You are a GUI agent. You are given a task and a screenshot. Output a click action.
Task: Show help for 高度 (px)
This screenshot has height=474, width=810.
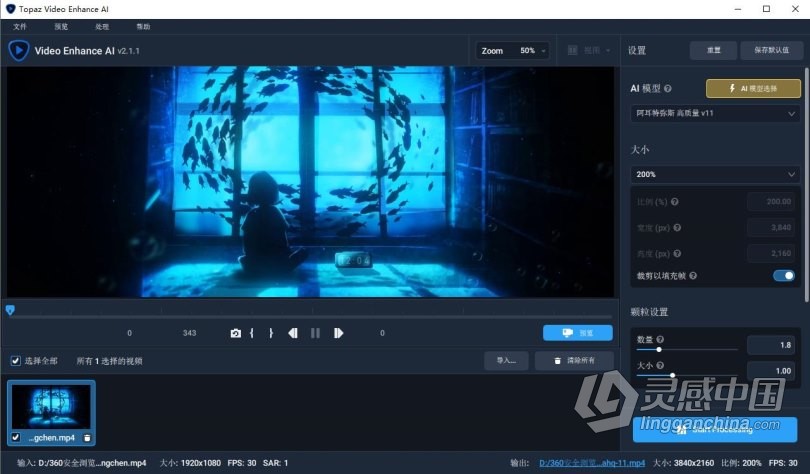point(677,254)
